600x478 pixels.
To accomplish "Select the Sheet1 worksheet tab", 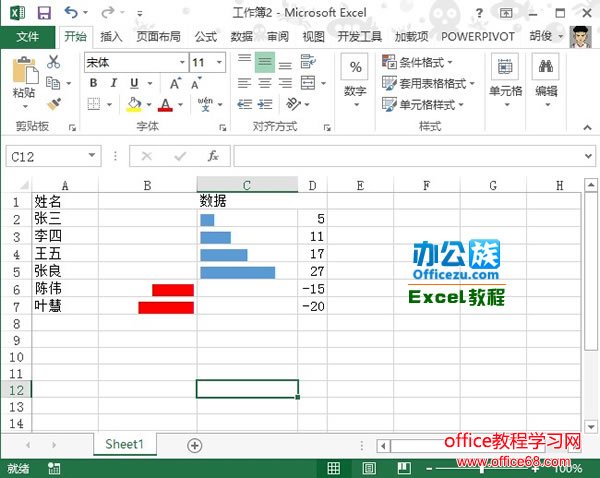I will click(x=124, y=444).
